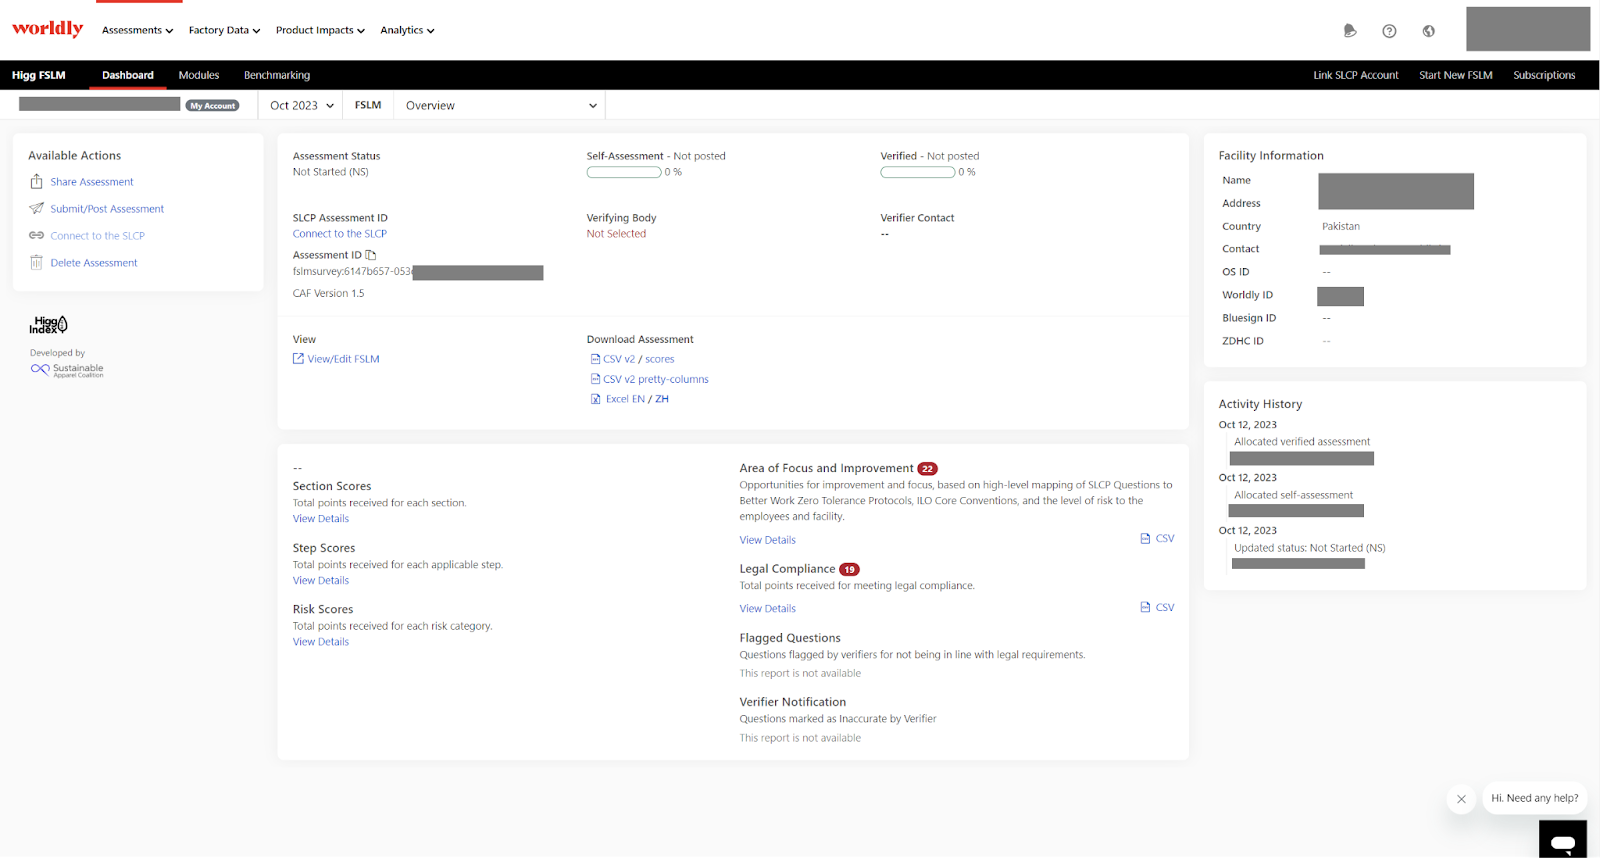Download Area of Focus CSV file
This screenshot has height=858, width=1600.
1157,539
